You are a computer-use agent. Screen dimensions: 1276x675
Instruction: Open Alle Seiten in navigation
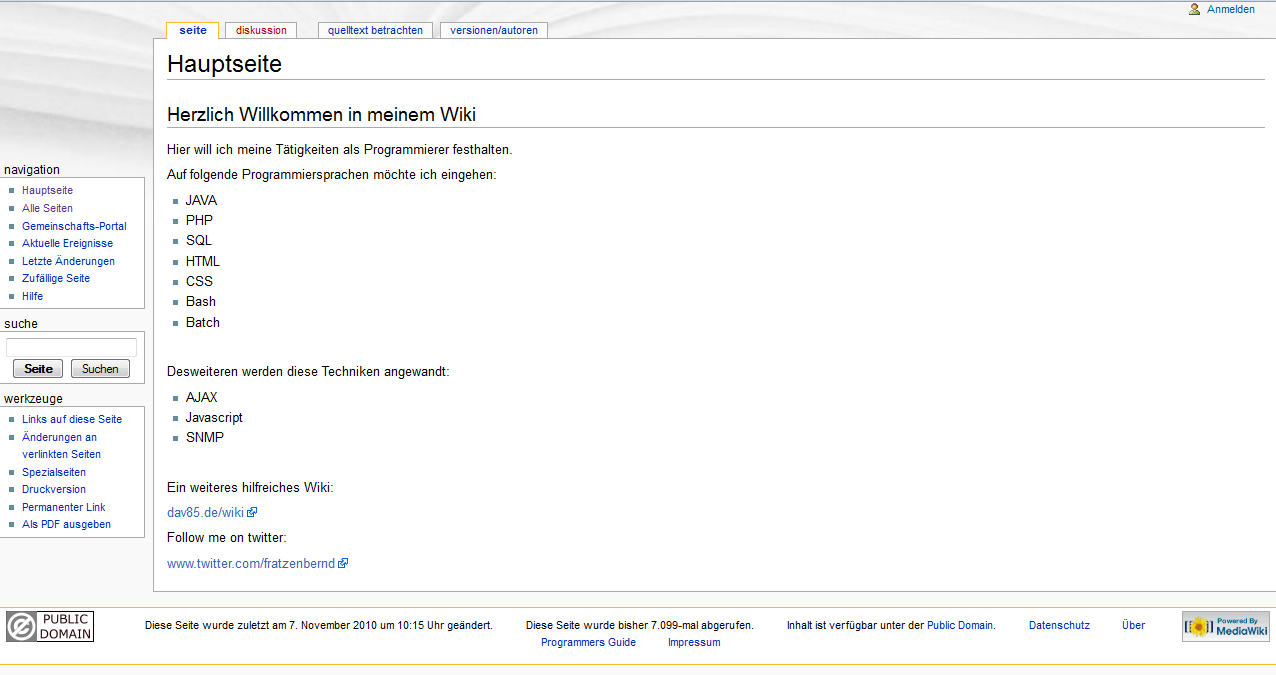coord(47,208)
